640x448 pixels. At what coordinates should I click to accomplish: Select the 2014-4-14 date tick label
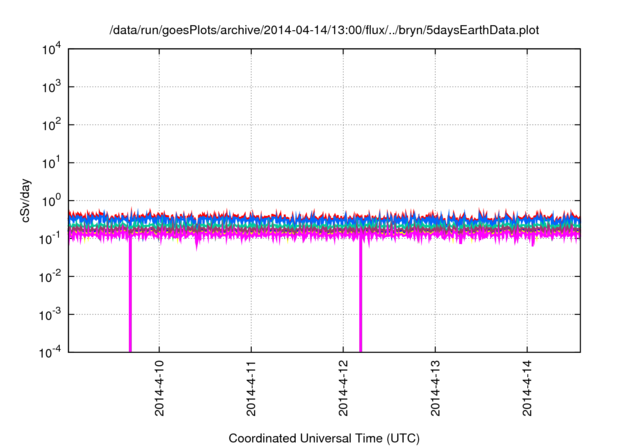[x=527, y=388]
